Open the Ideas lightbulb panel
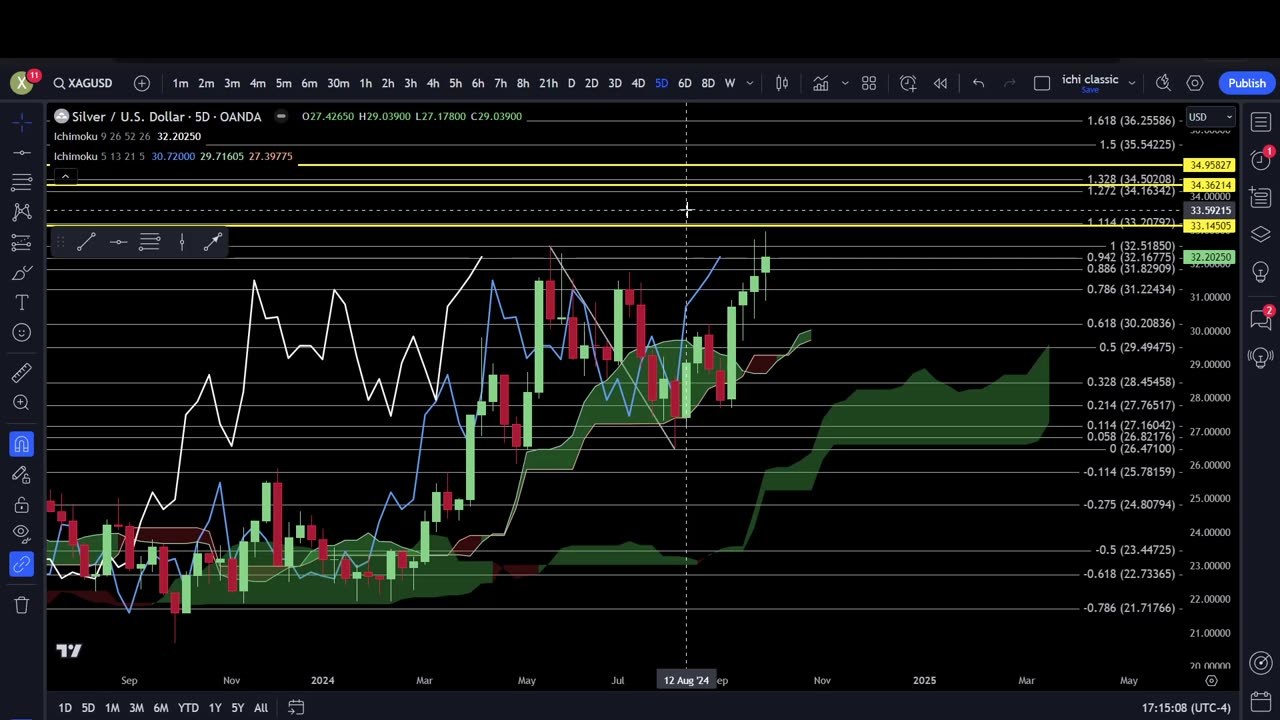Screen dimensions: 1280x720 pyautogui.click(x=1260, y=273)
